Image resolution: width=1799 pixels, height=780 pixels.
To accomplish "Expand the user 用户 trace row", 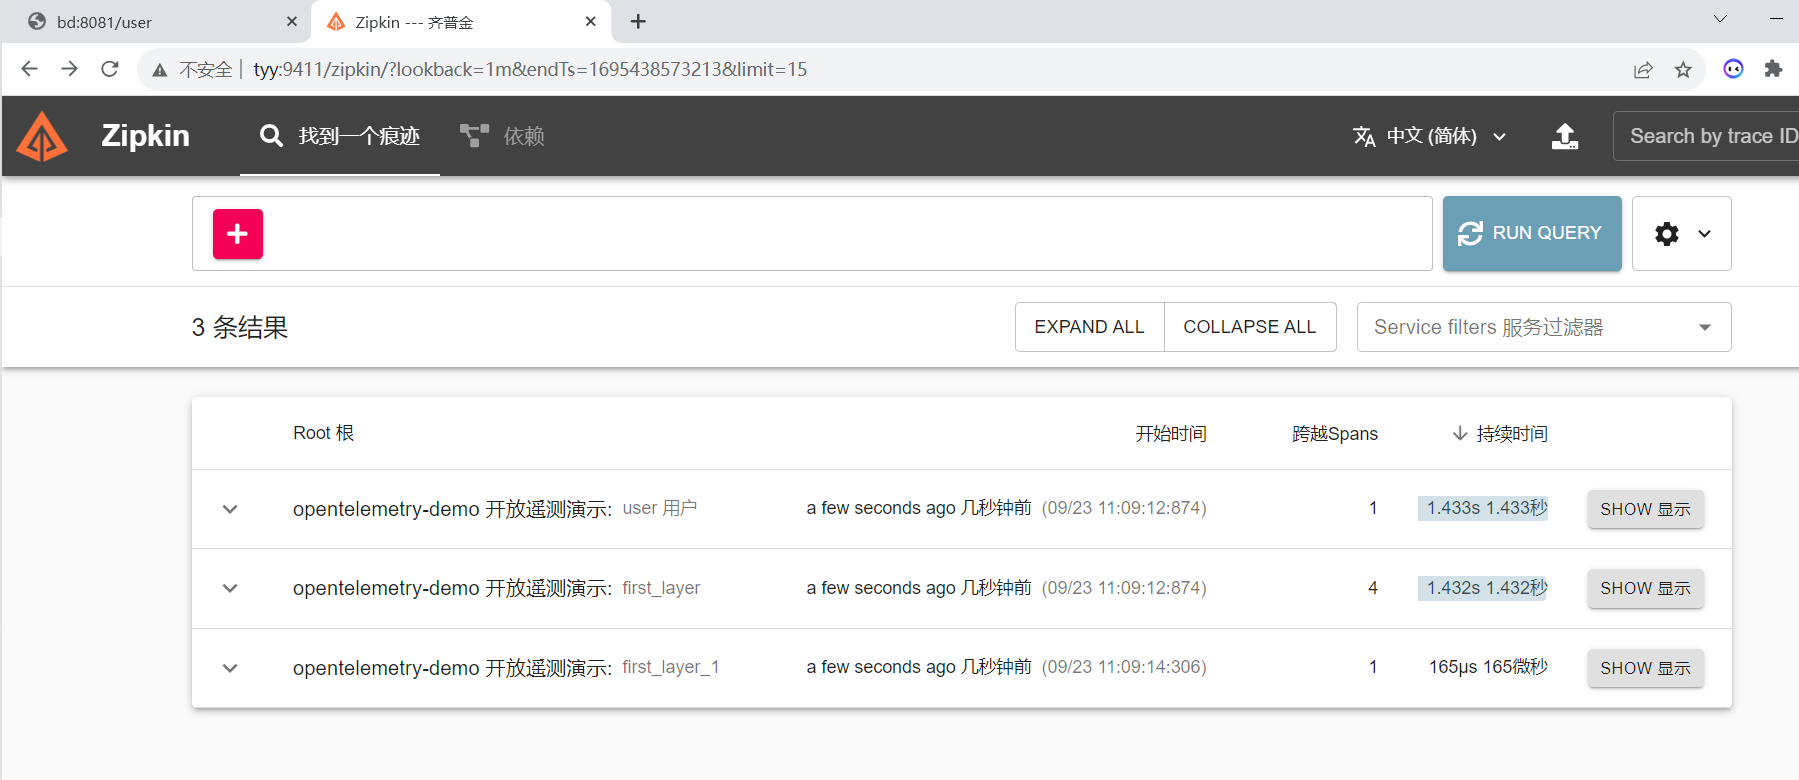I will (230, 509).
